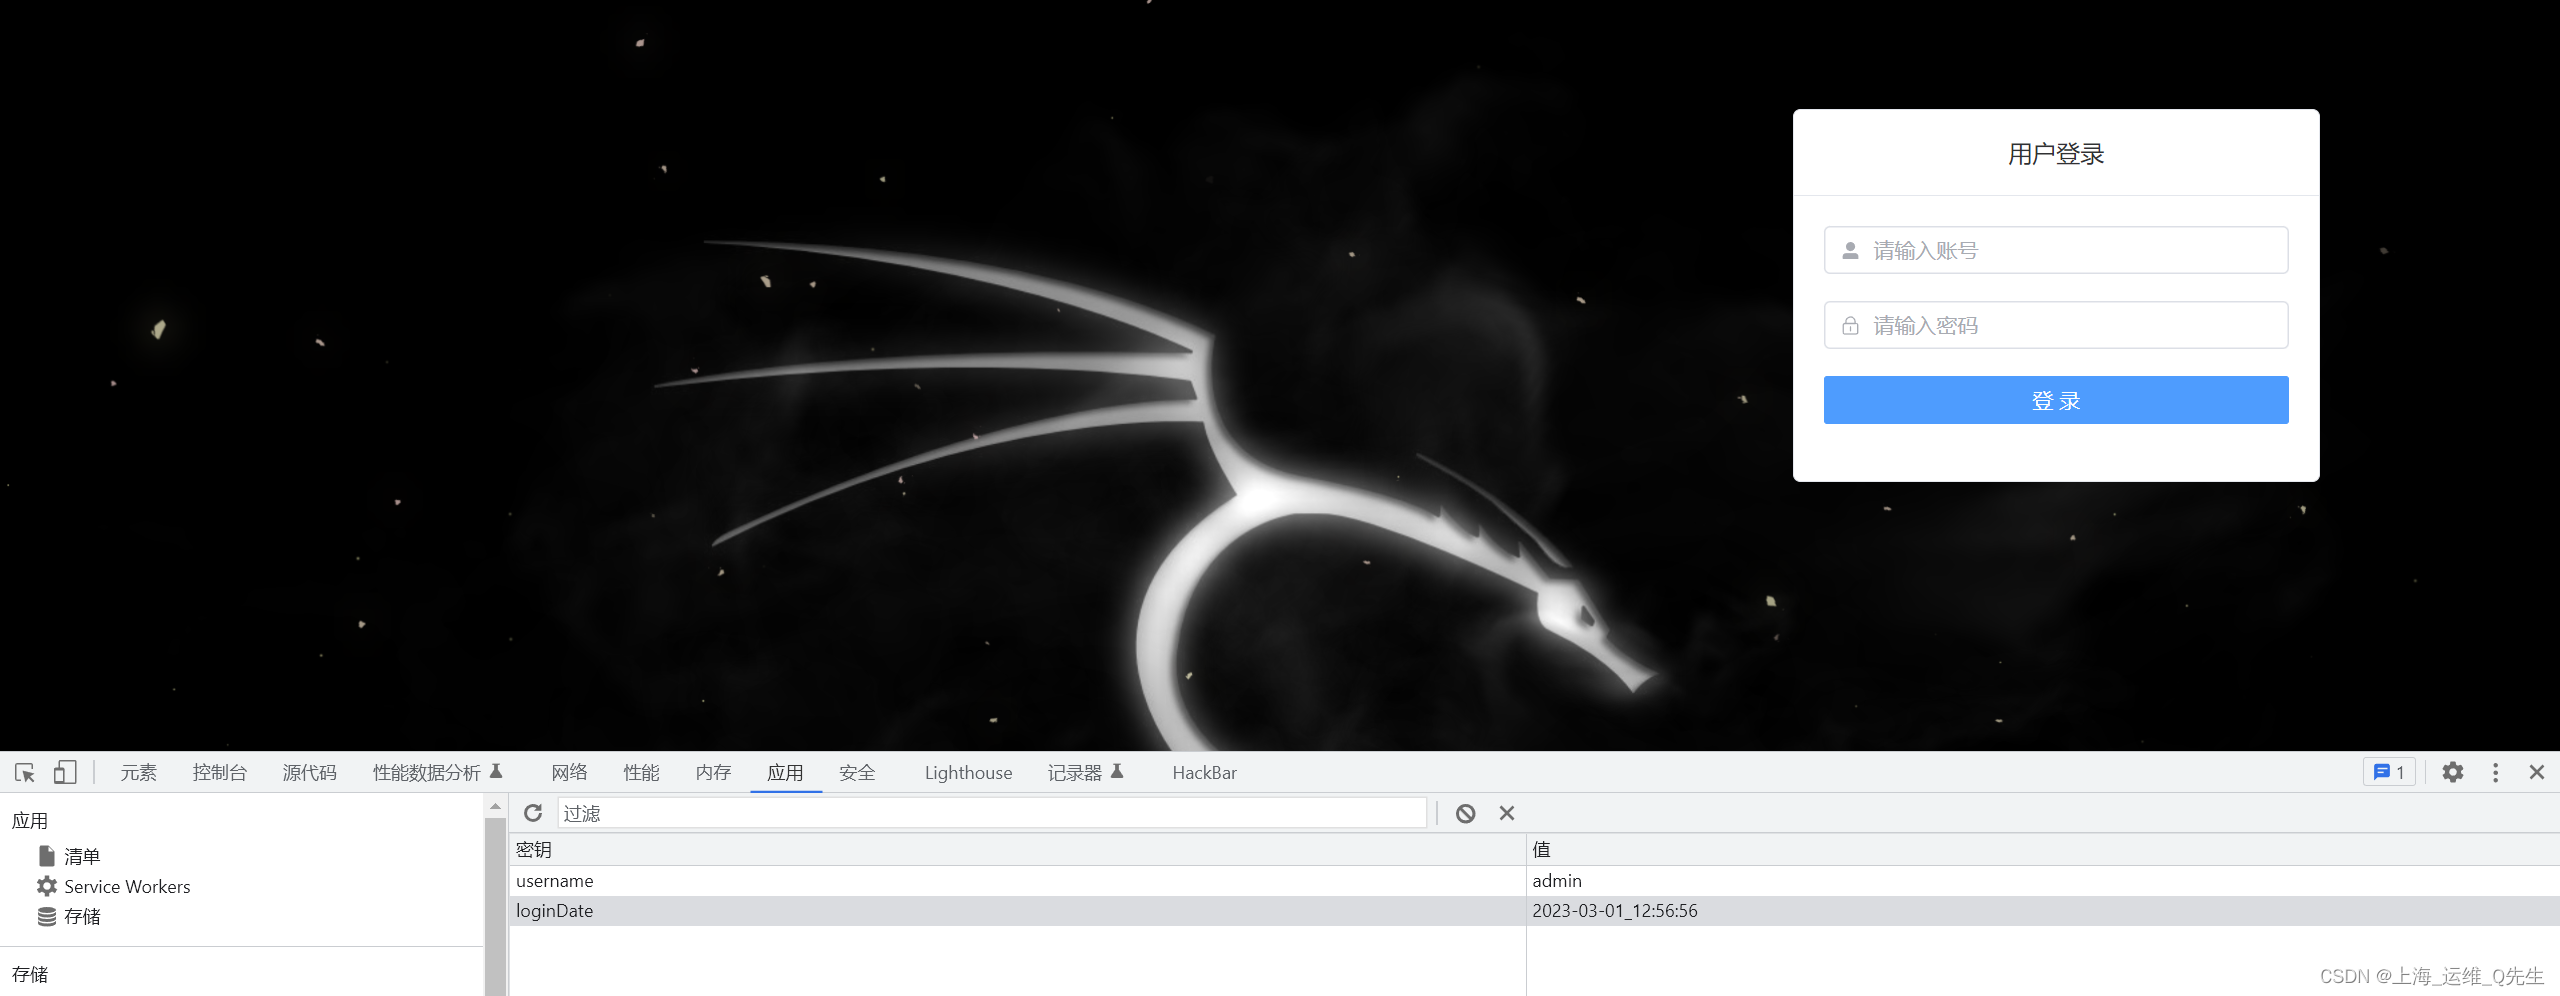2560x996 pixels.
Task: Activate the inspect element picker icon
Action: (25, 772)
